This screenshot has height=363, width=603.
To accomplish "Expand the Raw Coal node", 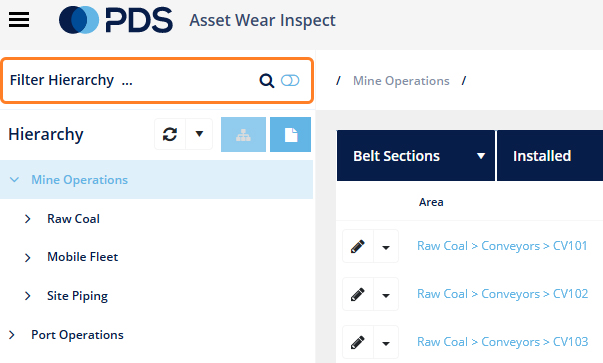I will tap(27, 219).
